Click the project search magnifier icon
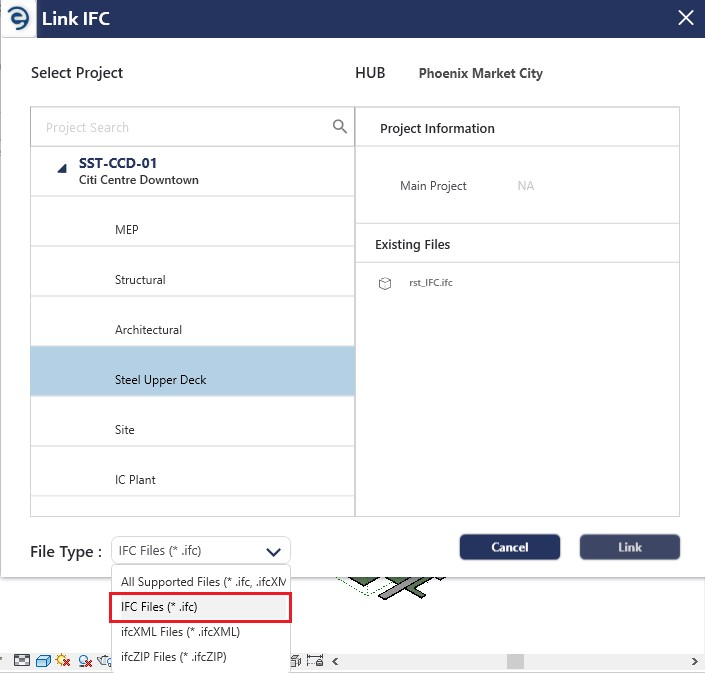Viewport: 705px width, 673px height. (339, 126)
